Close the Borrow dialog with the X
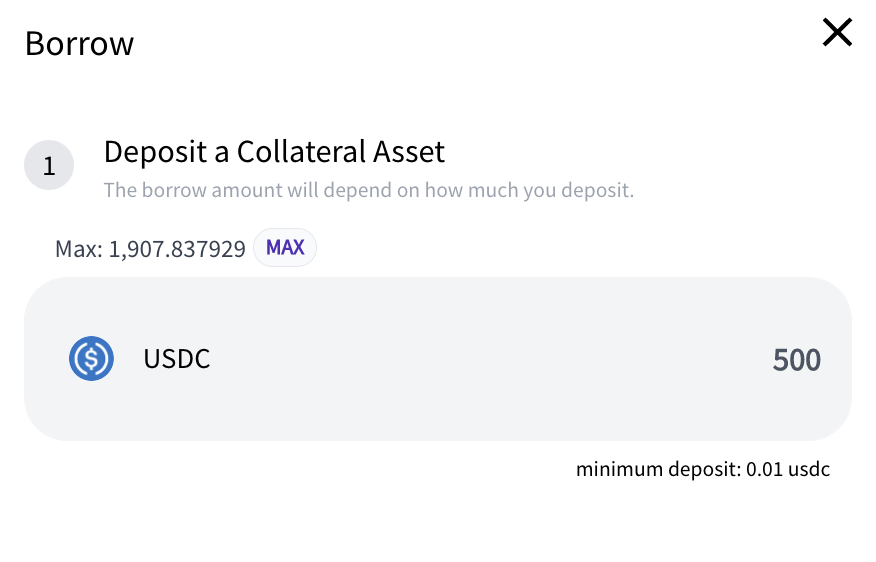The width and height of the screenshot is (876, 562). pos(837,32)
